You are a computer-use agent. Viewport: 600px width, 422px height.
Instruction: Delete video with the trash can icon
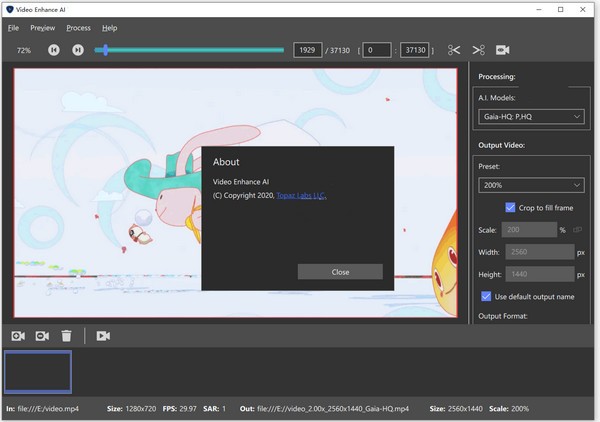pyautogui.click(x=66, y=336)
